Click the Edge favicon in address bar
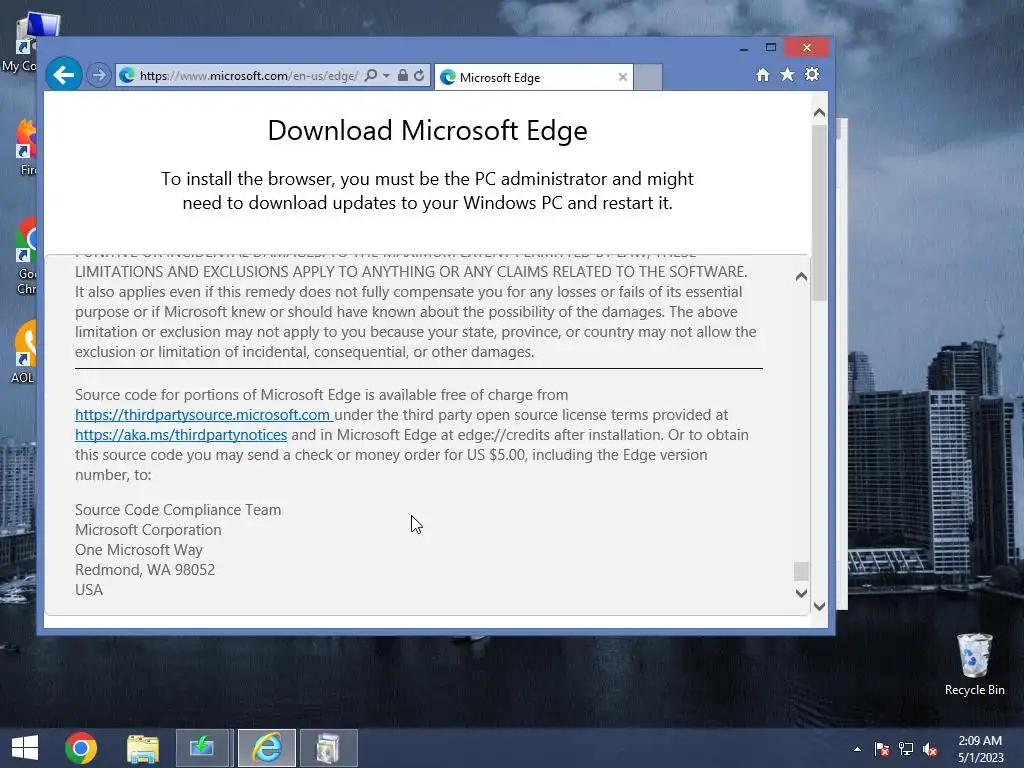Screen dimensions: 1024x768 point(127,76)
